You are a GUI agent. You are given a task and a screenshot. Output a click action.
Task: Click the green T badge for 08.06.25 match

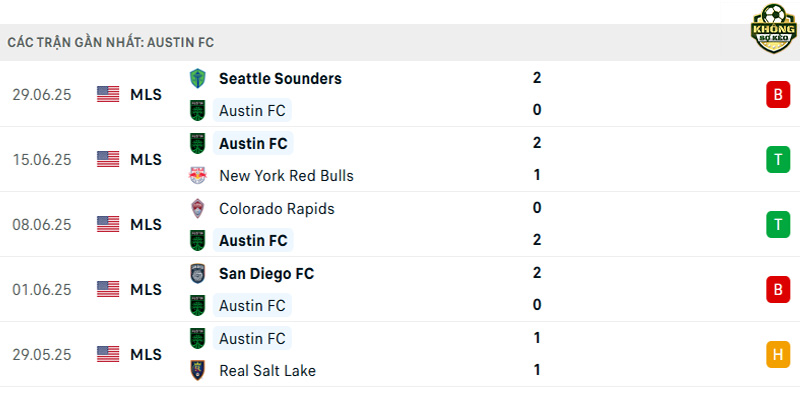pyautogui.click(x=778, y=224)
